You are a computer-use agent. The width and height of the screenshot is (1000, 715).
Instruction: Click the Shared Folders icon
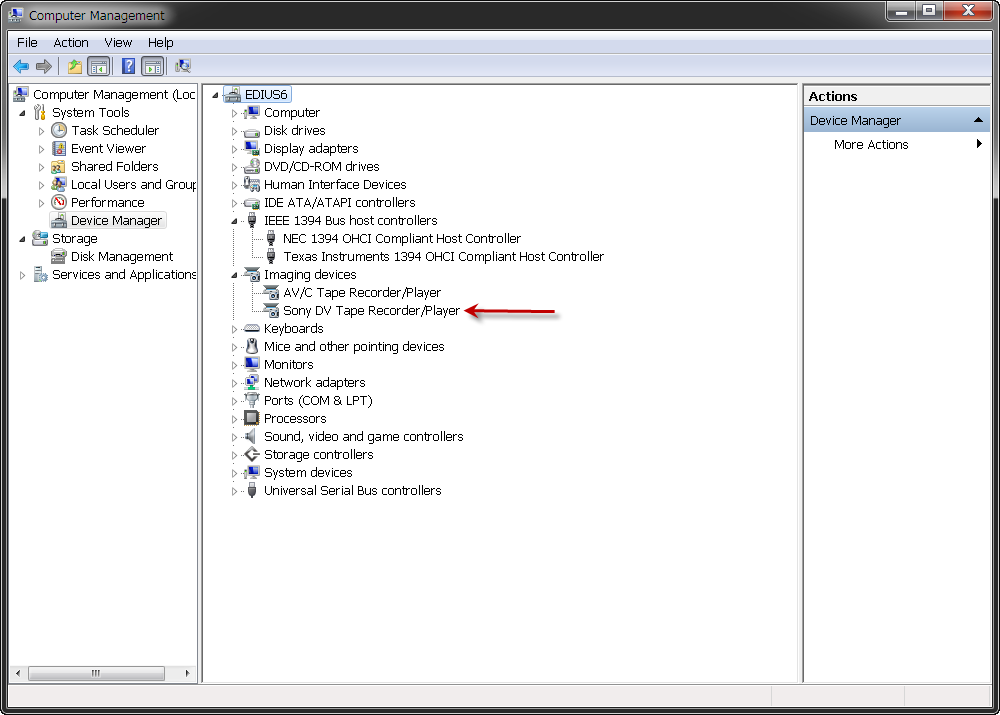(x=59, y=166)
